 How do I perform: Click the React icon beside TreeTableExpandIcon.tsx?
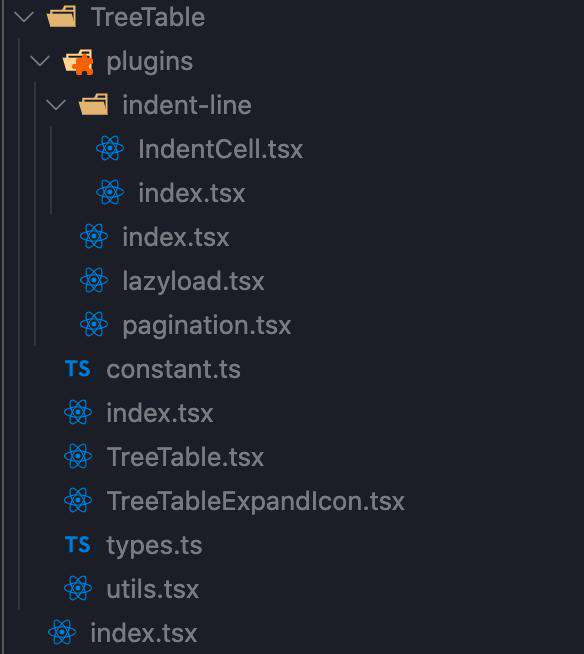(x=78, y=500)
